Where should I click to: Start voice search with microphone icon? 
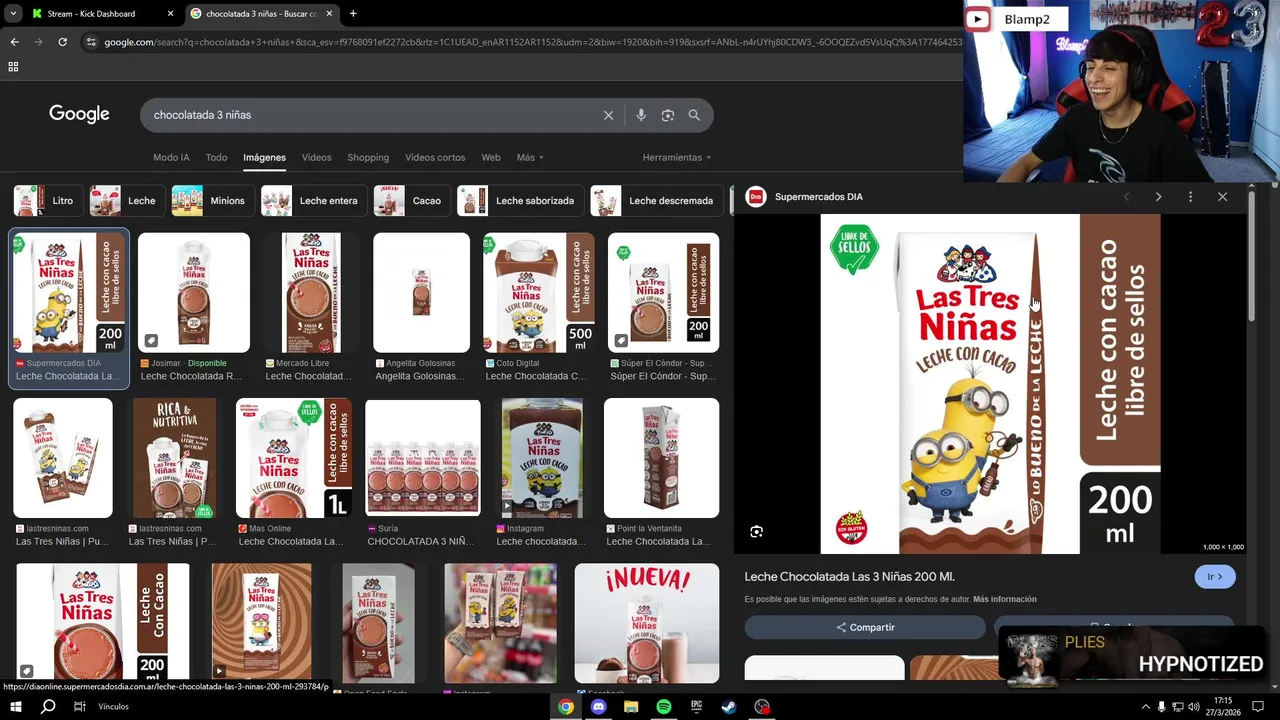click(x=641, y=115)
